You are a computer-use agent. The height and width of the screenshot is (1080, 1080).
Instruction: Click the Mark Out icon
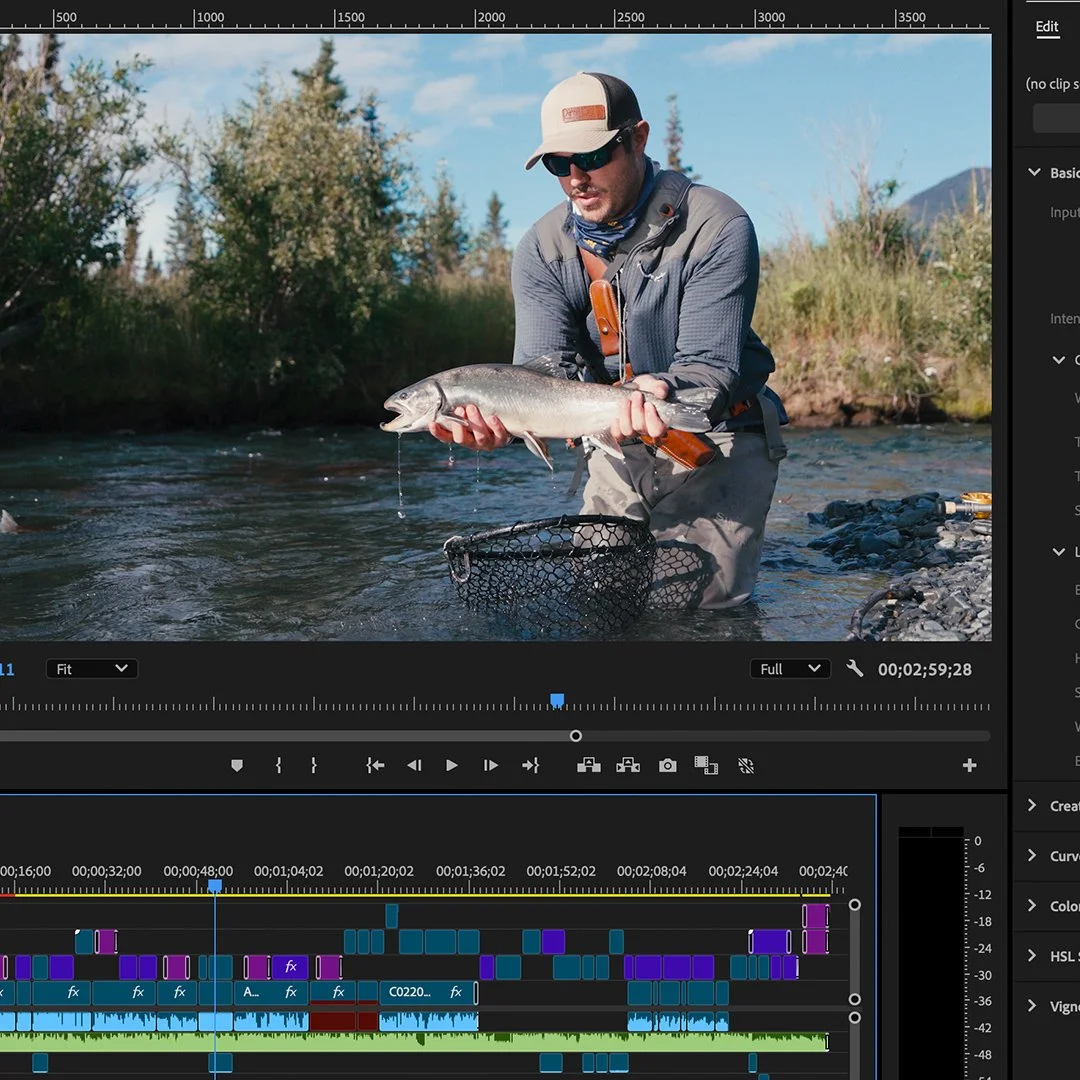(x=313, y=765)
